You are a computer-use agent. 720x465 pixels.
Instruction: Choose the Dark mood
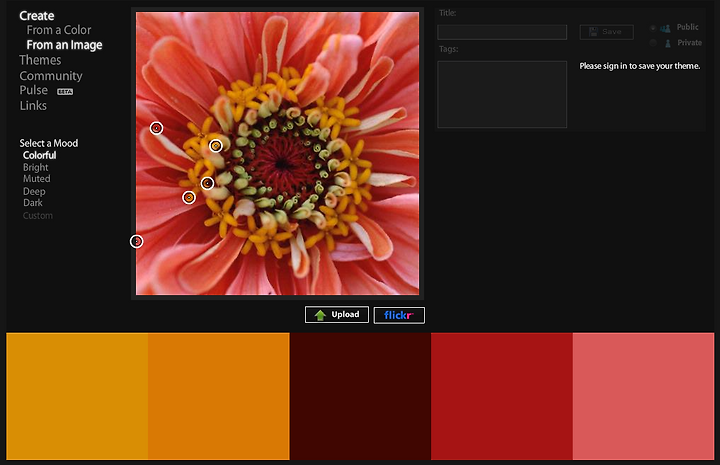(33, 203)
